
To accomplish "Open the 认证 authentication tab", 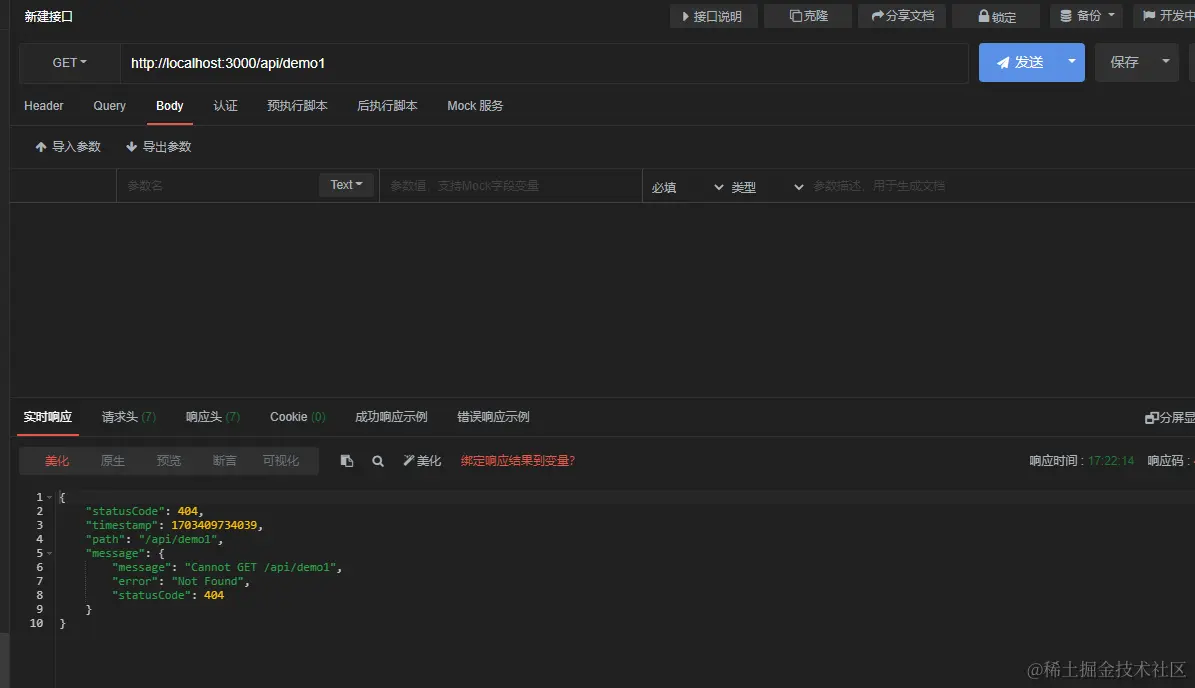I will pos(225,106).
